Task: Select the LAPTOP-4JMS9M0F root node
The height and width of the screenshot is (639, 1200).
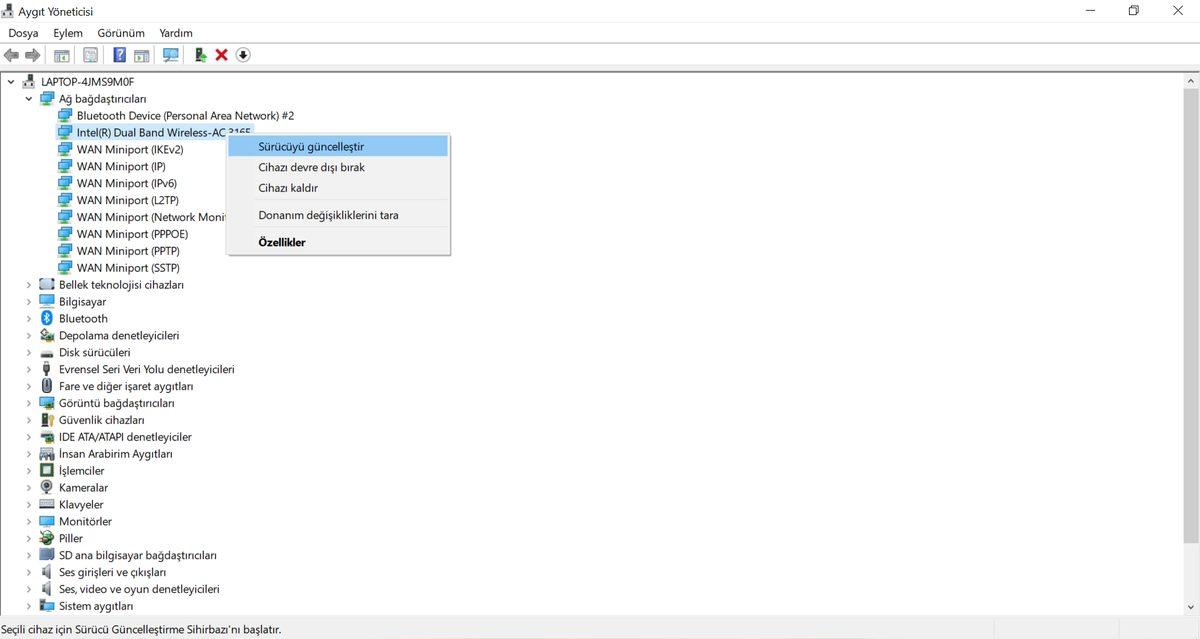Action: (87, 81)
